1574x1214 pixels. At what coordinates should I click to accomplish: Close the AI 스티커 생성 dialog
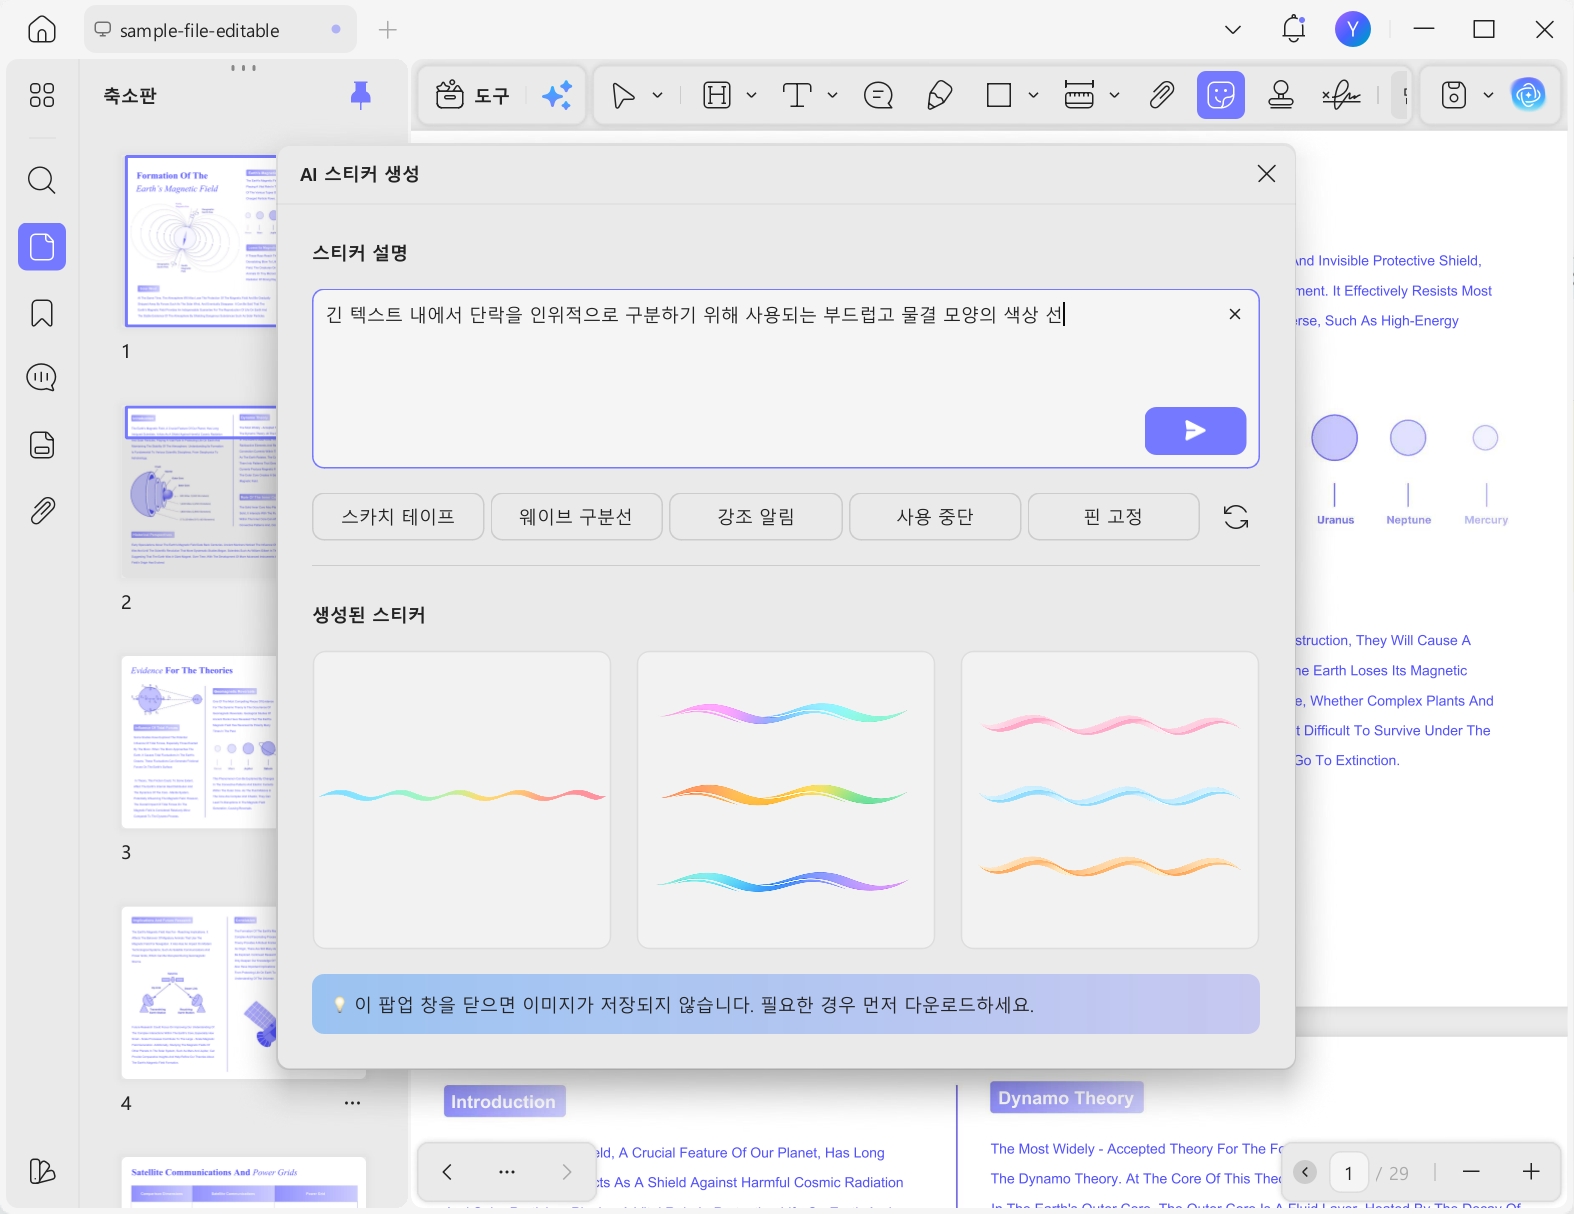click(1266, 173)
